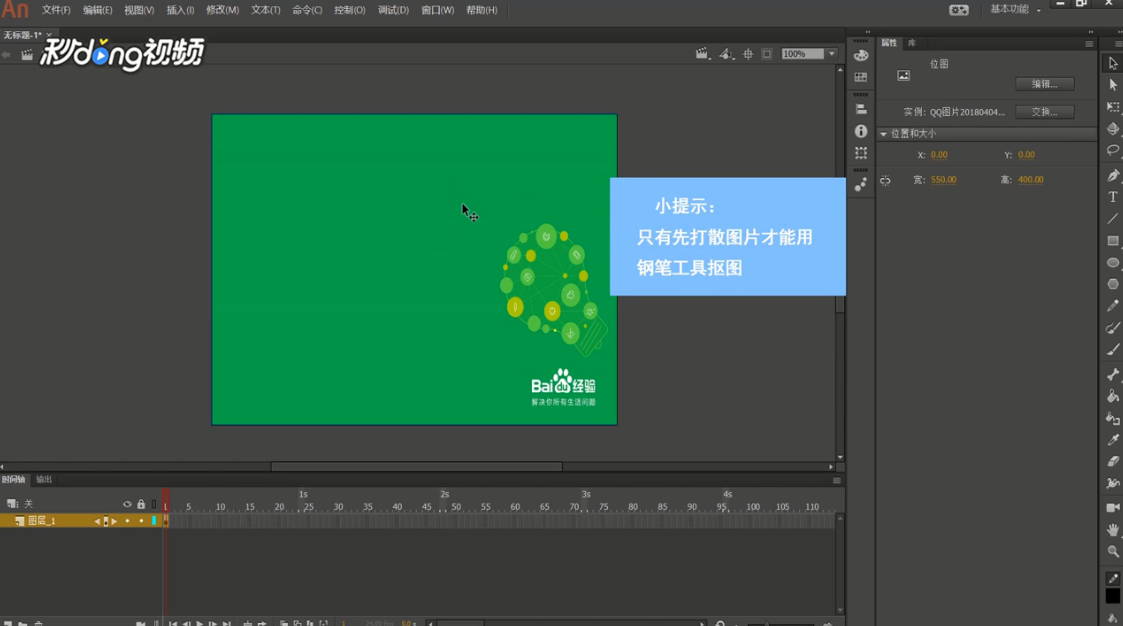Click the X position value 0.00
The height and width of the screenshot is (626, 1123).
(x=939, y=155)
